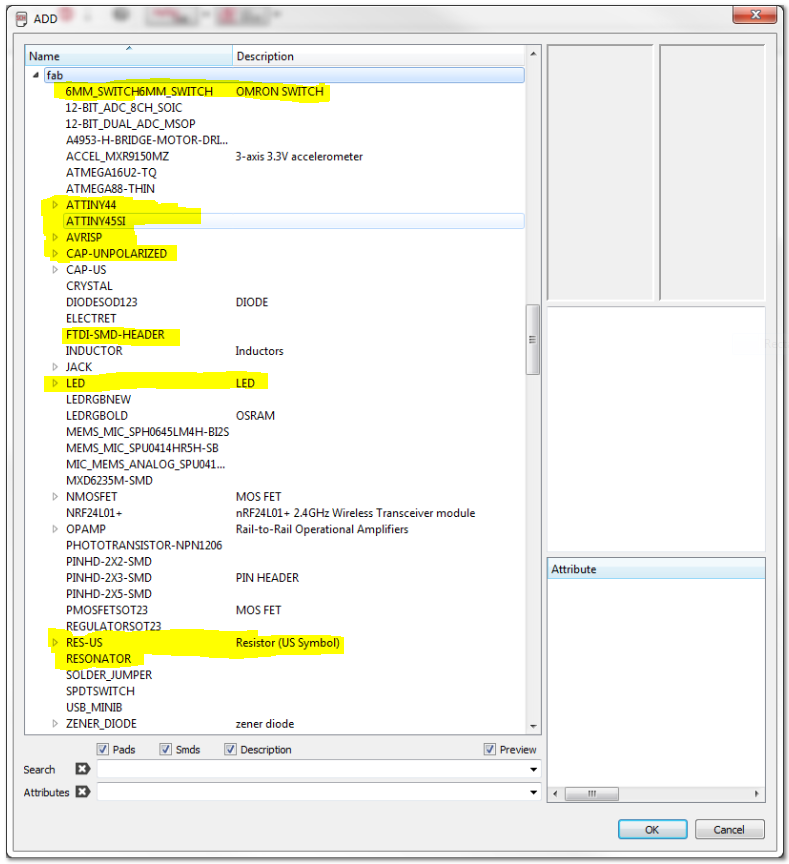Select FTDI-SMD-HEADER component
789x864 pixels.
coord(115,334)
